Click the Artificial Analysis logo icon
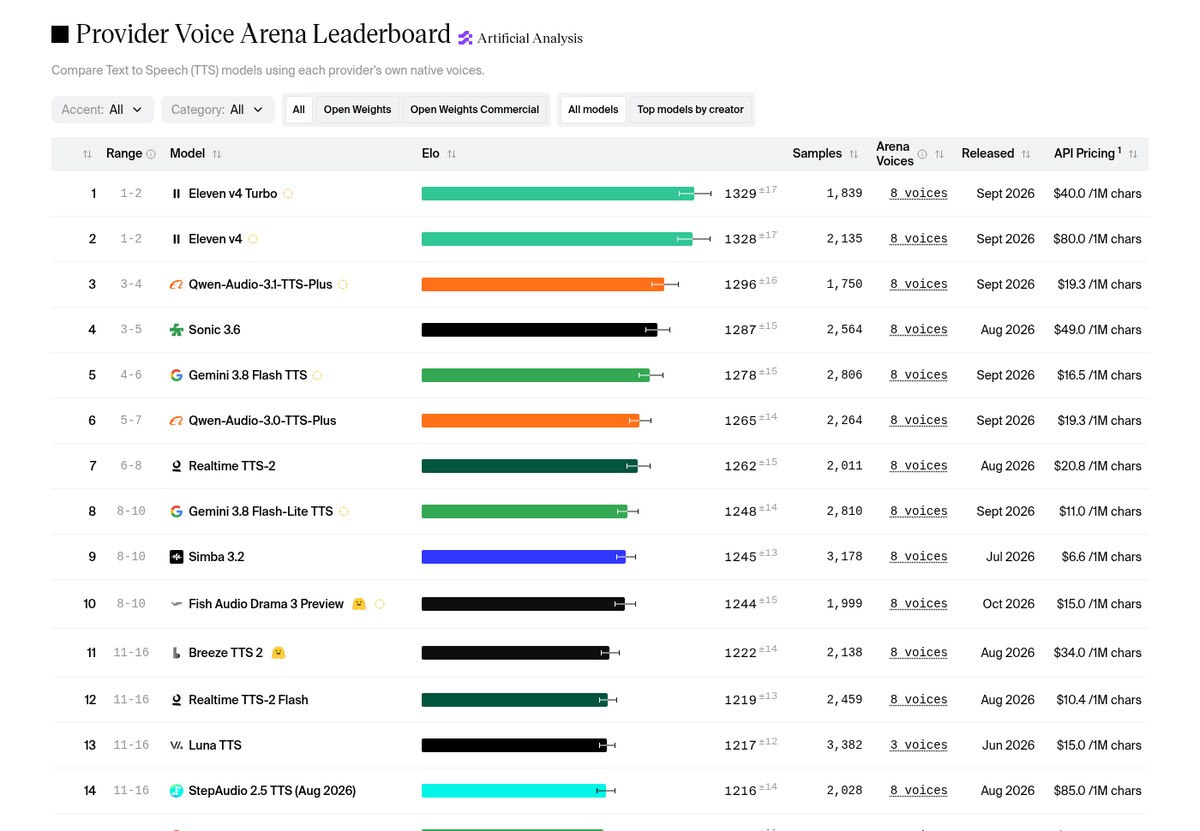 coord(465,38)
